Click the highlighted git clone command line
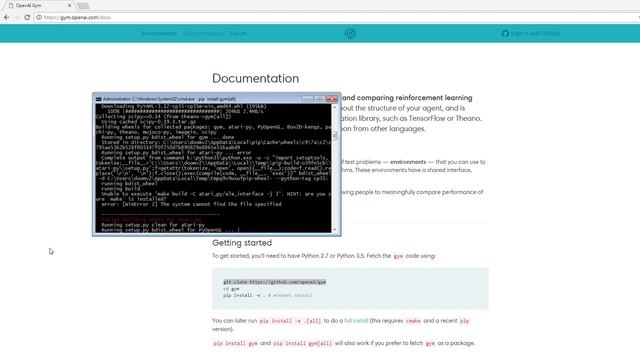The image size is (640, 360). click(274, 282)
